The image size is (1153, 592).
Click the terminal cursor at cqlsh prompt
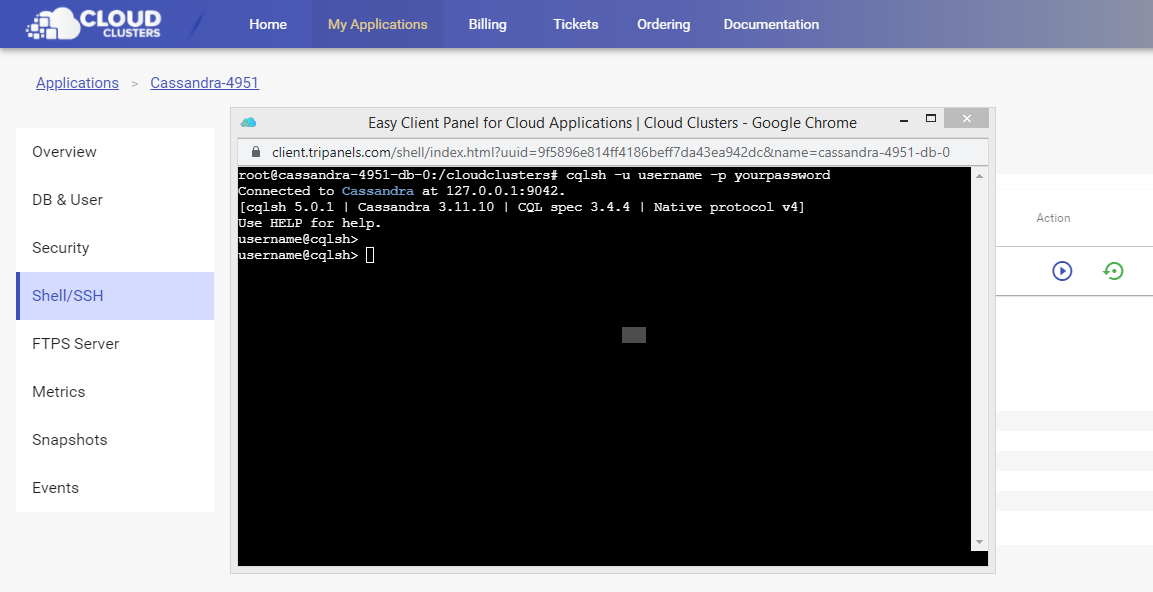point(370,255)
